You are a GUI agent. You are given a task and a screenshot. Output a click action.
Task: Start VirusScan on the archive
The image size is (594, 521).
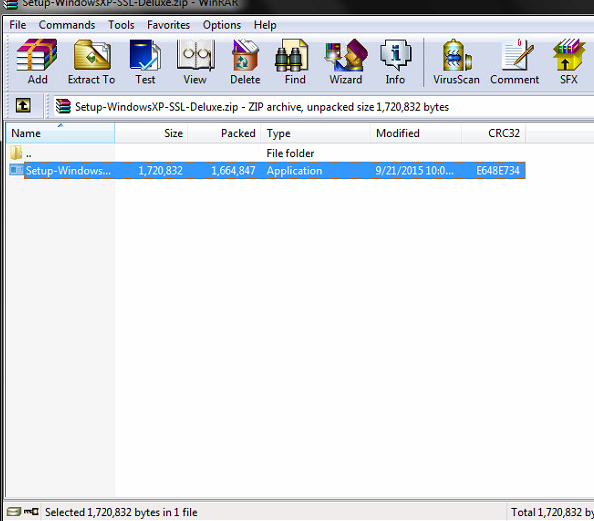pos(456,62)
